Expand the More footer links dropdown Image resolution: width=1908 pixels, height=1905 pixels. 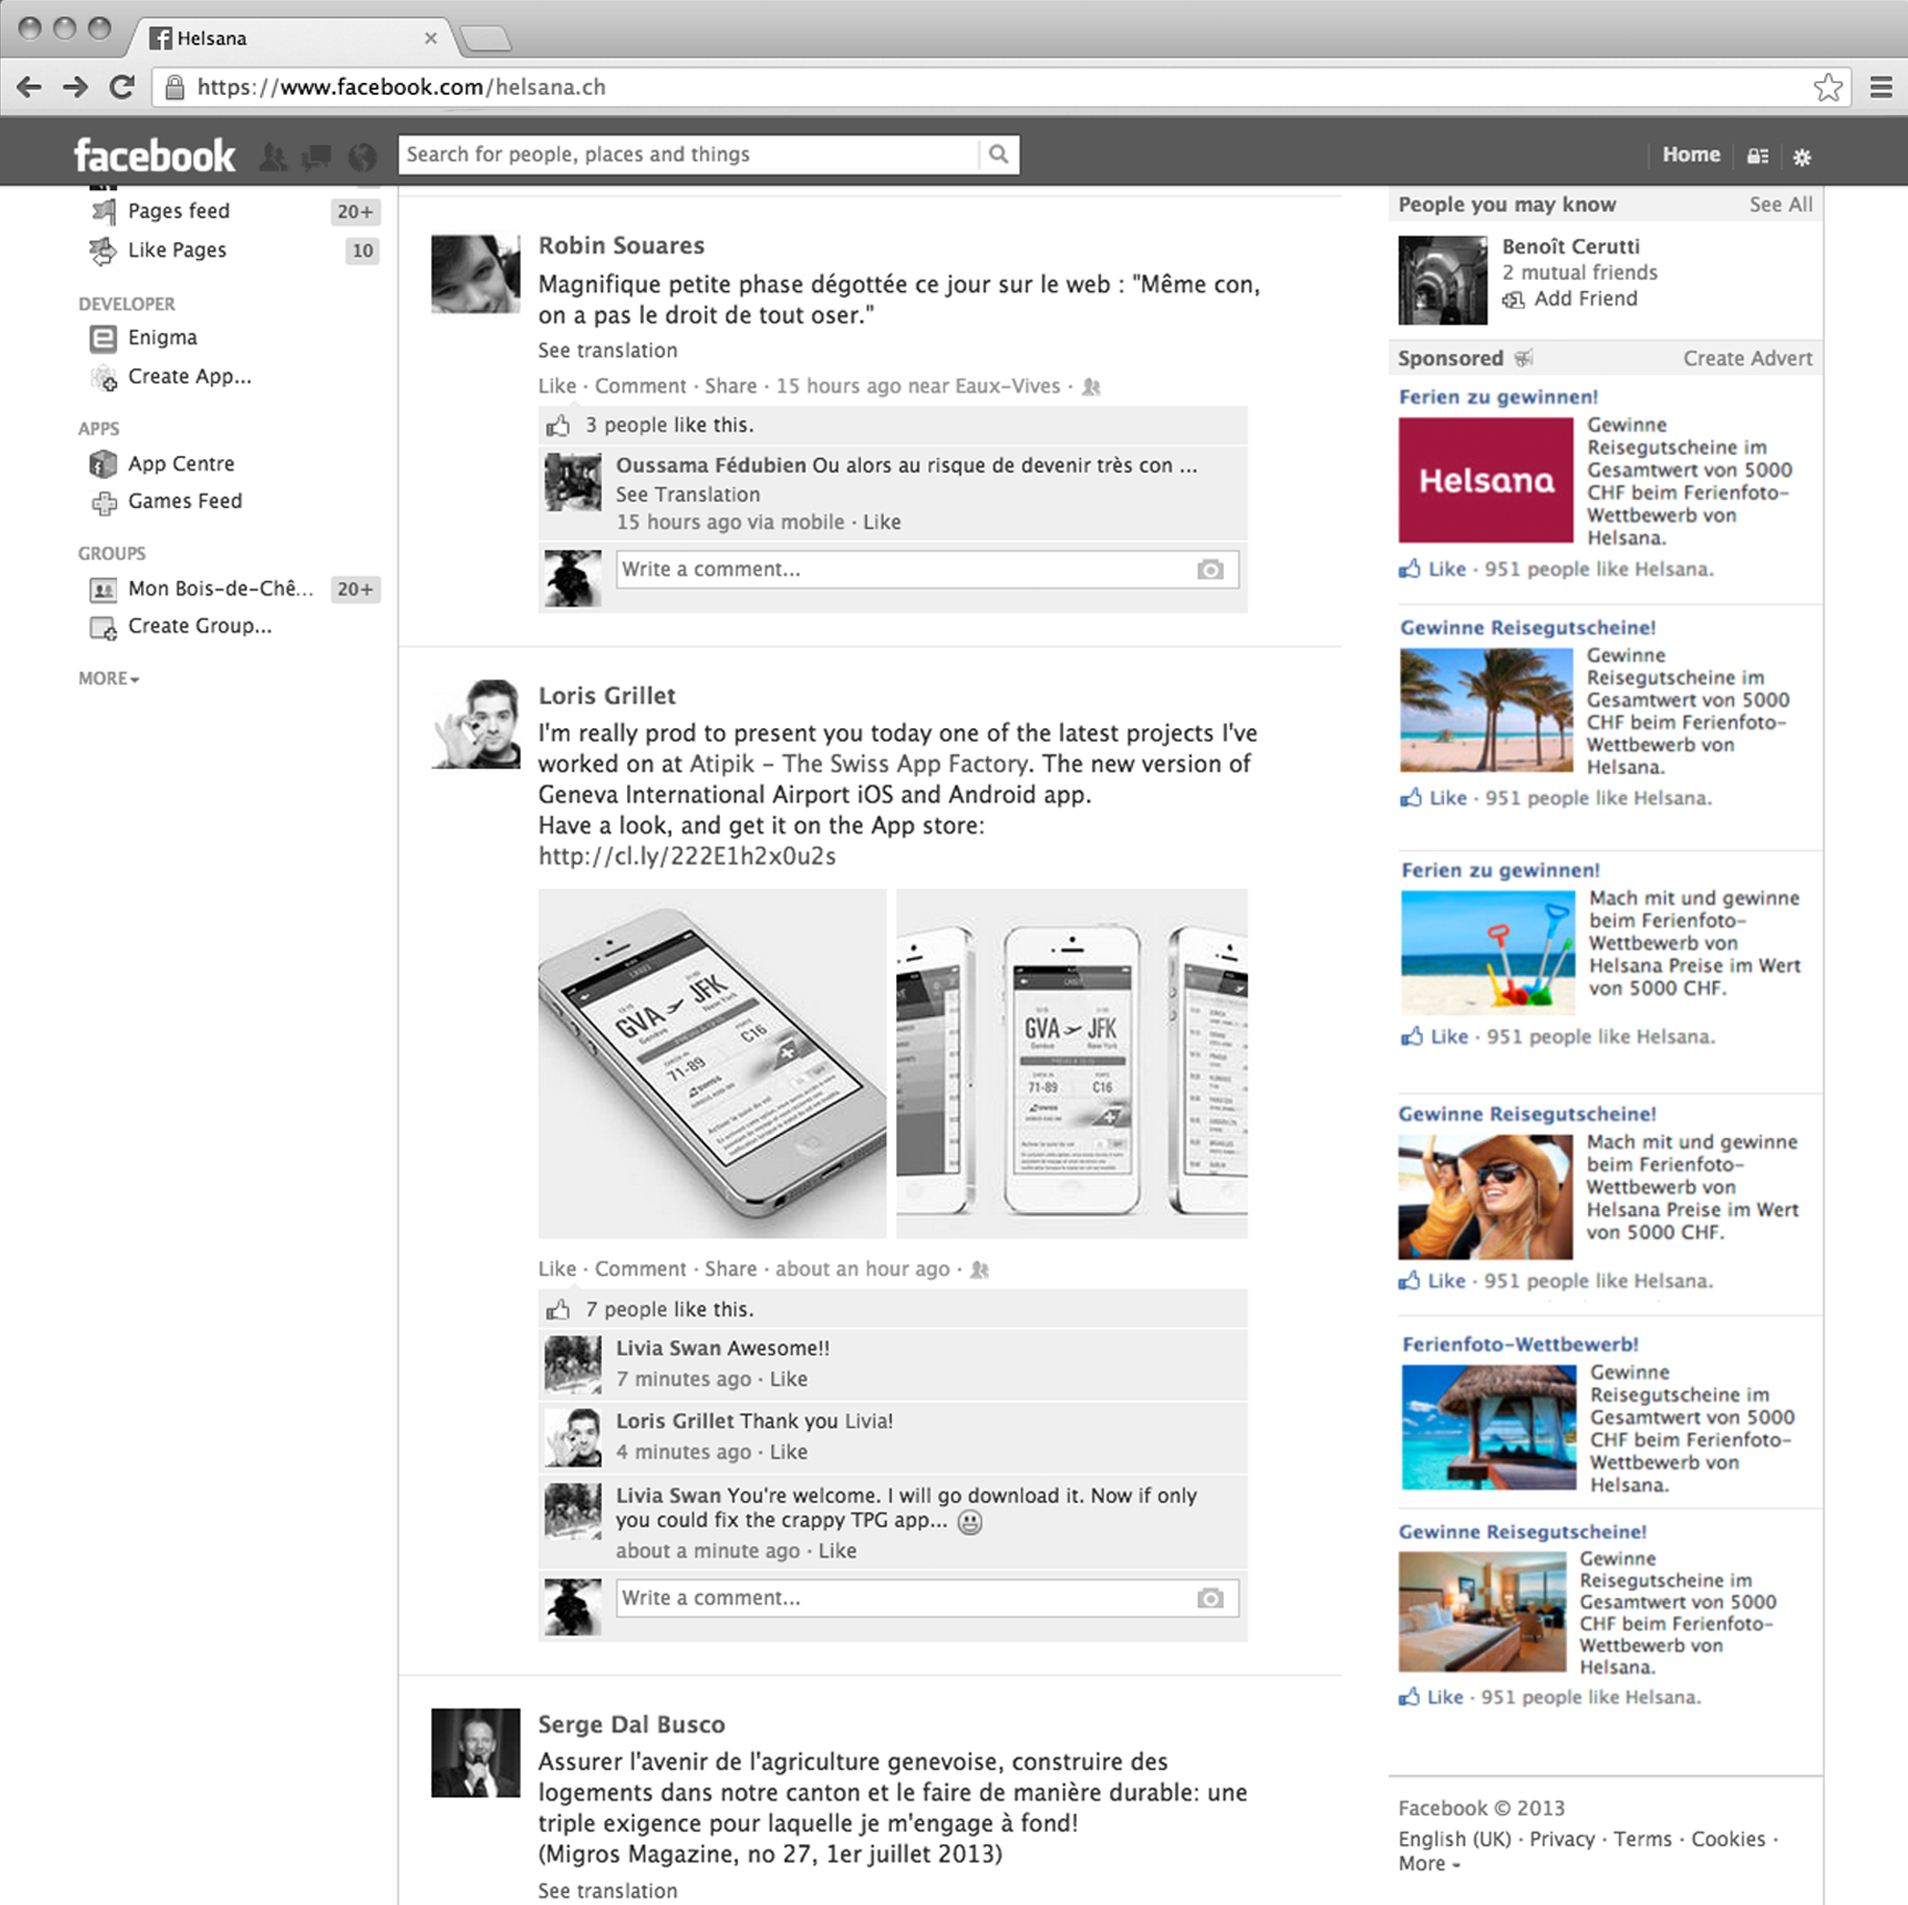1429,1863
